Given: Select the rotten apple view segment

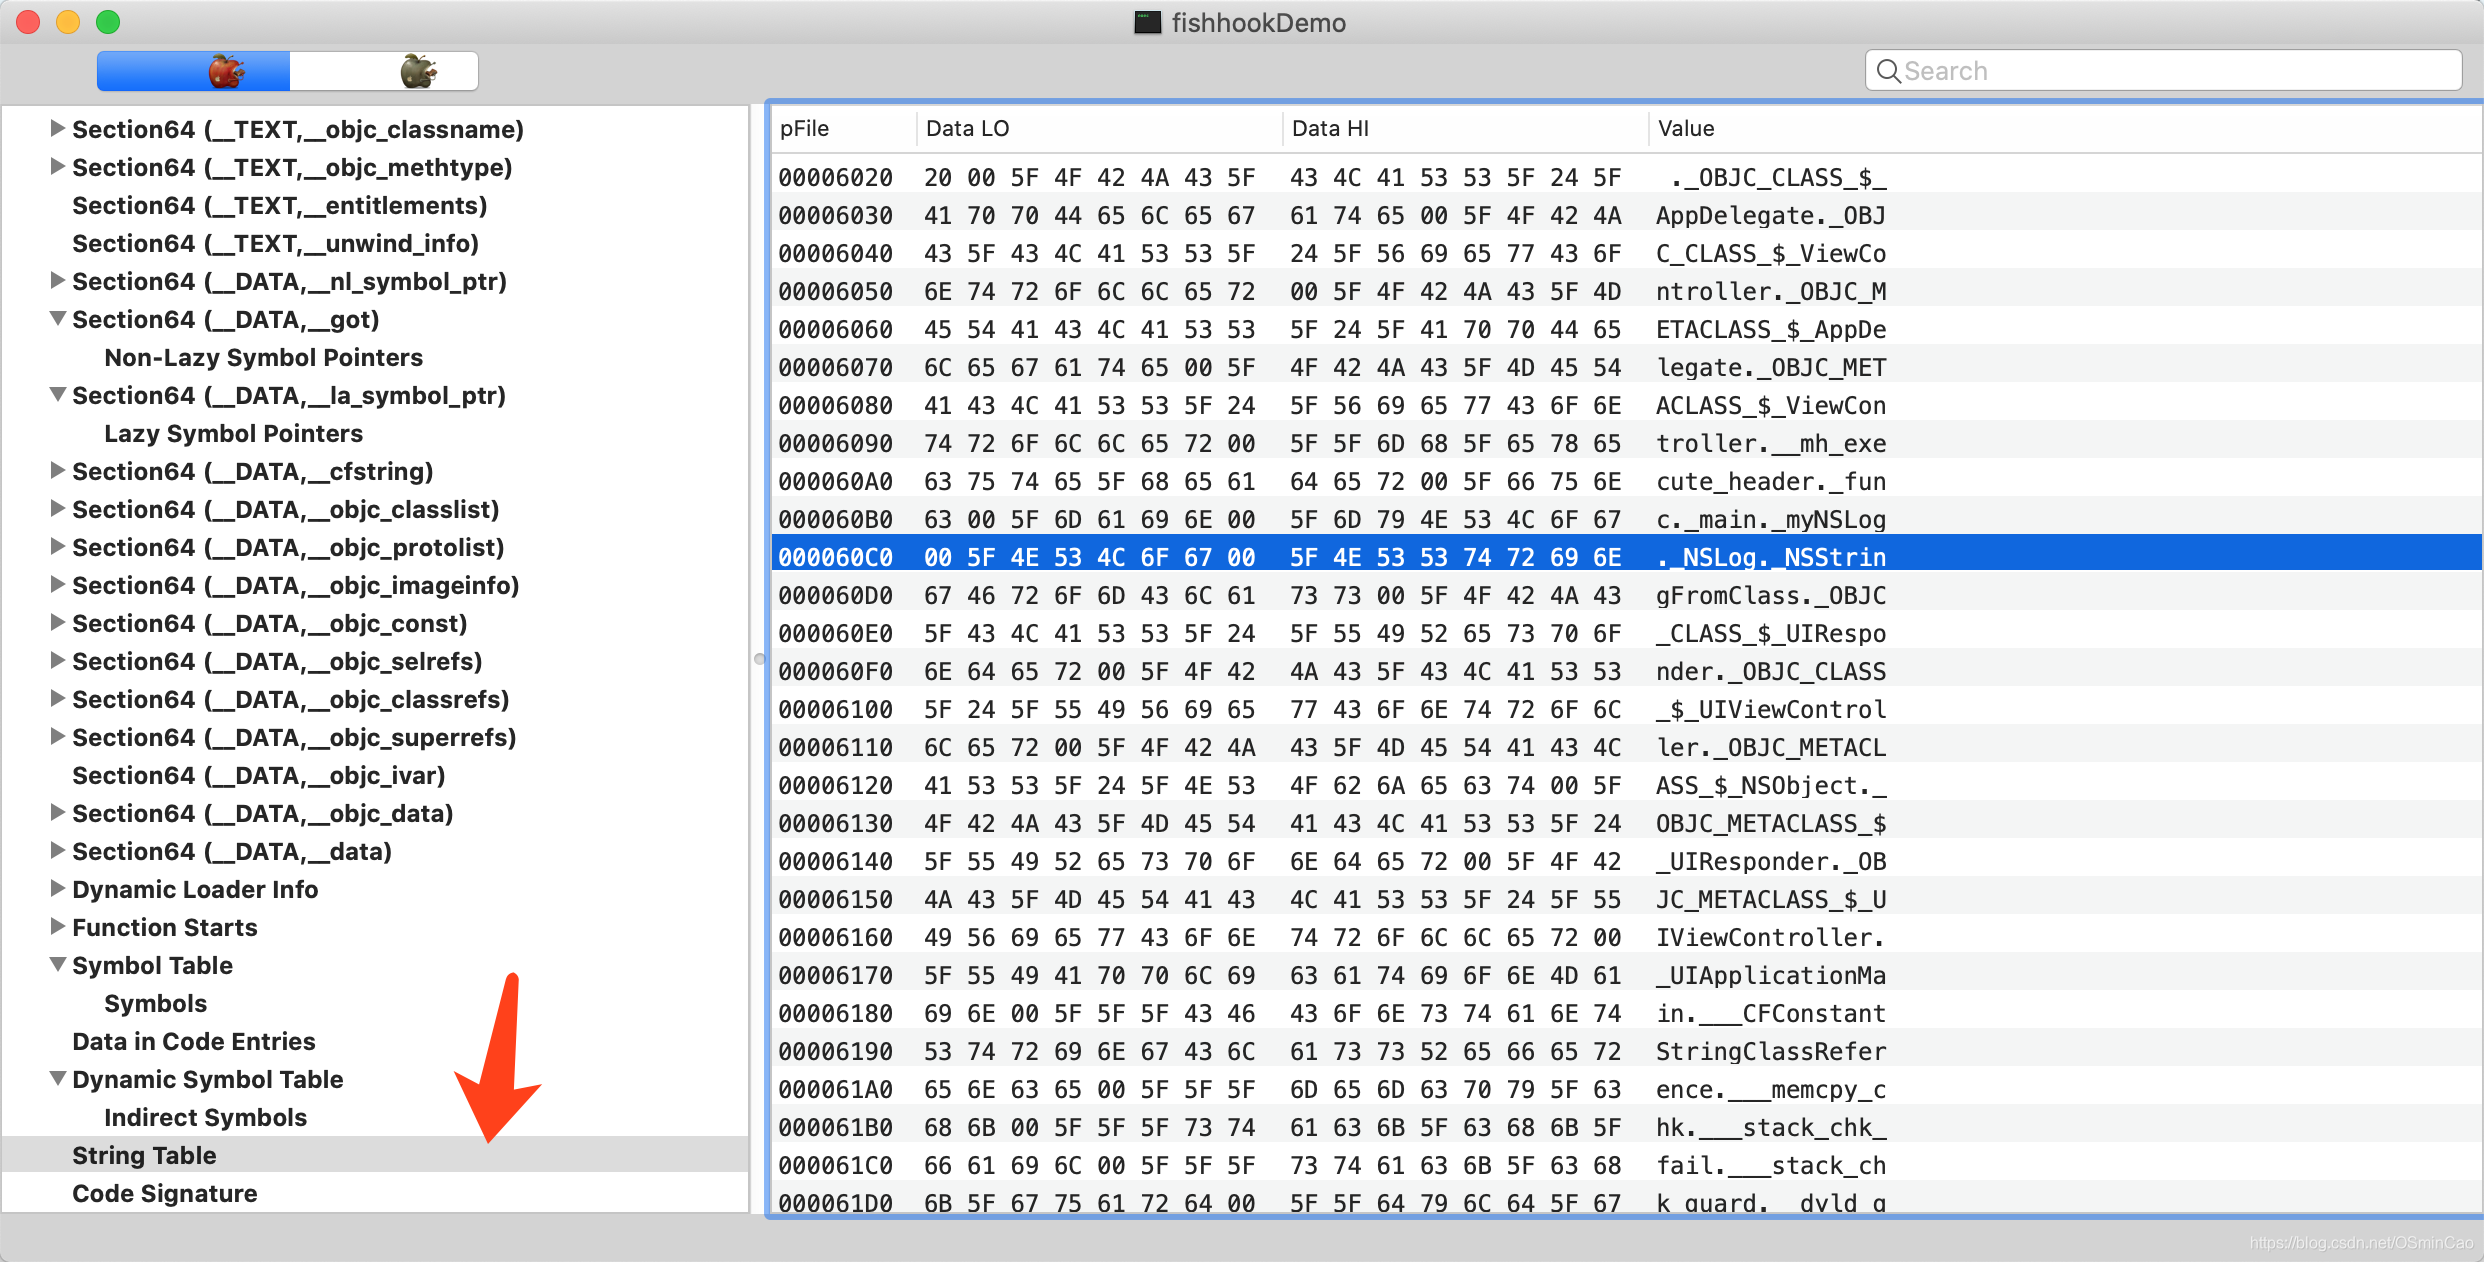Looking at the screenshot, I should click(x=384, y=71).
